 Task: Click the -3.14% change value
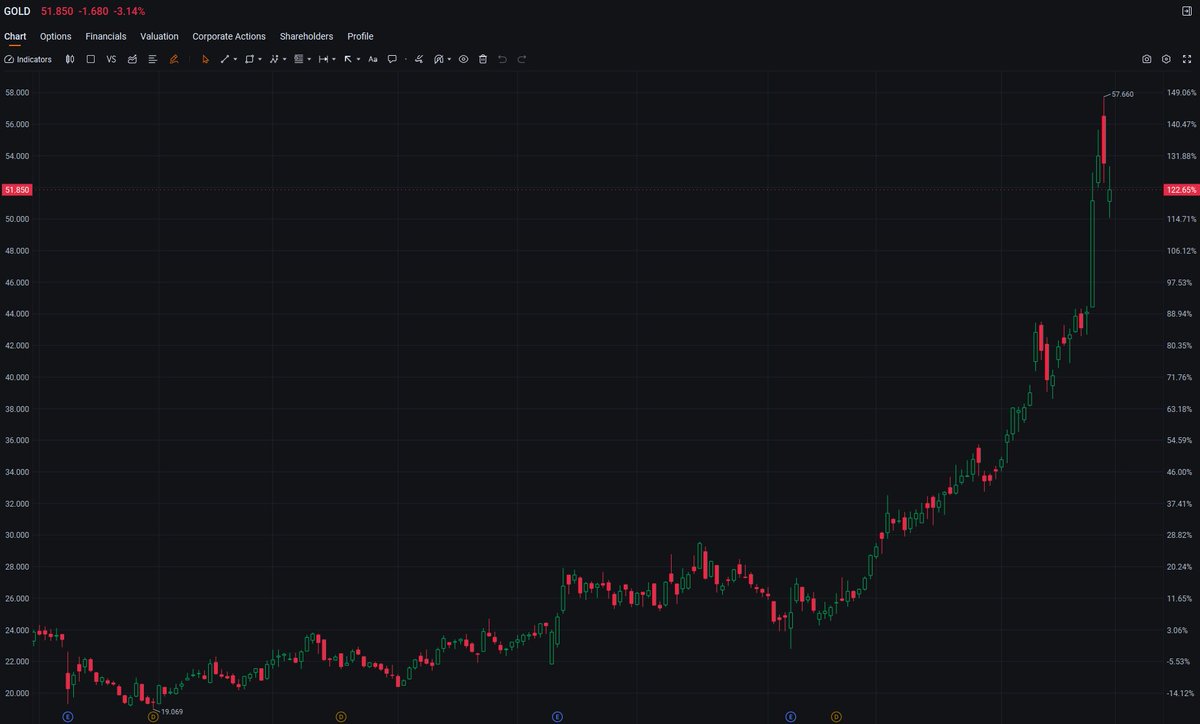129,11
